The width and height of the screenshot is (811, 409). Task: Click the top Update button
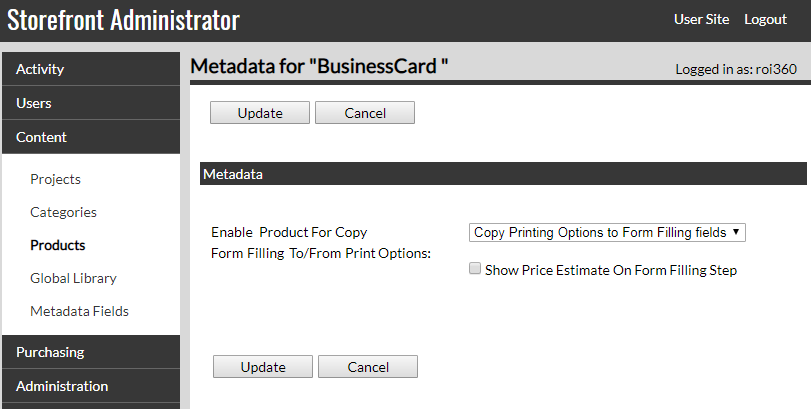[x=260, y=113]
